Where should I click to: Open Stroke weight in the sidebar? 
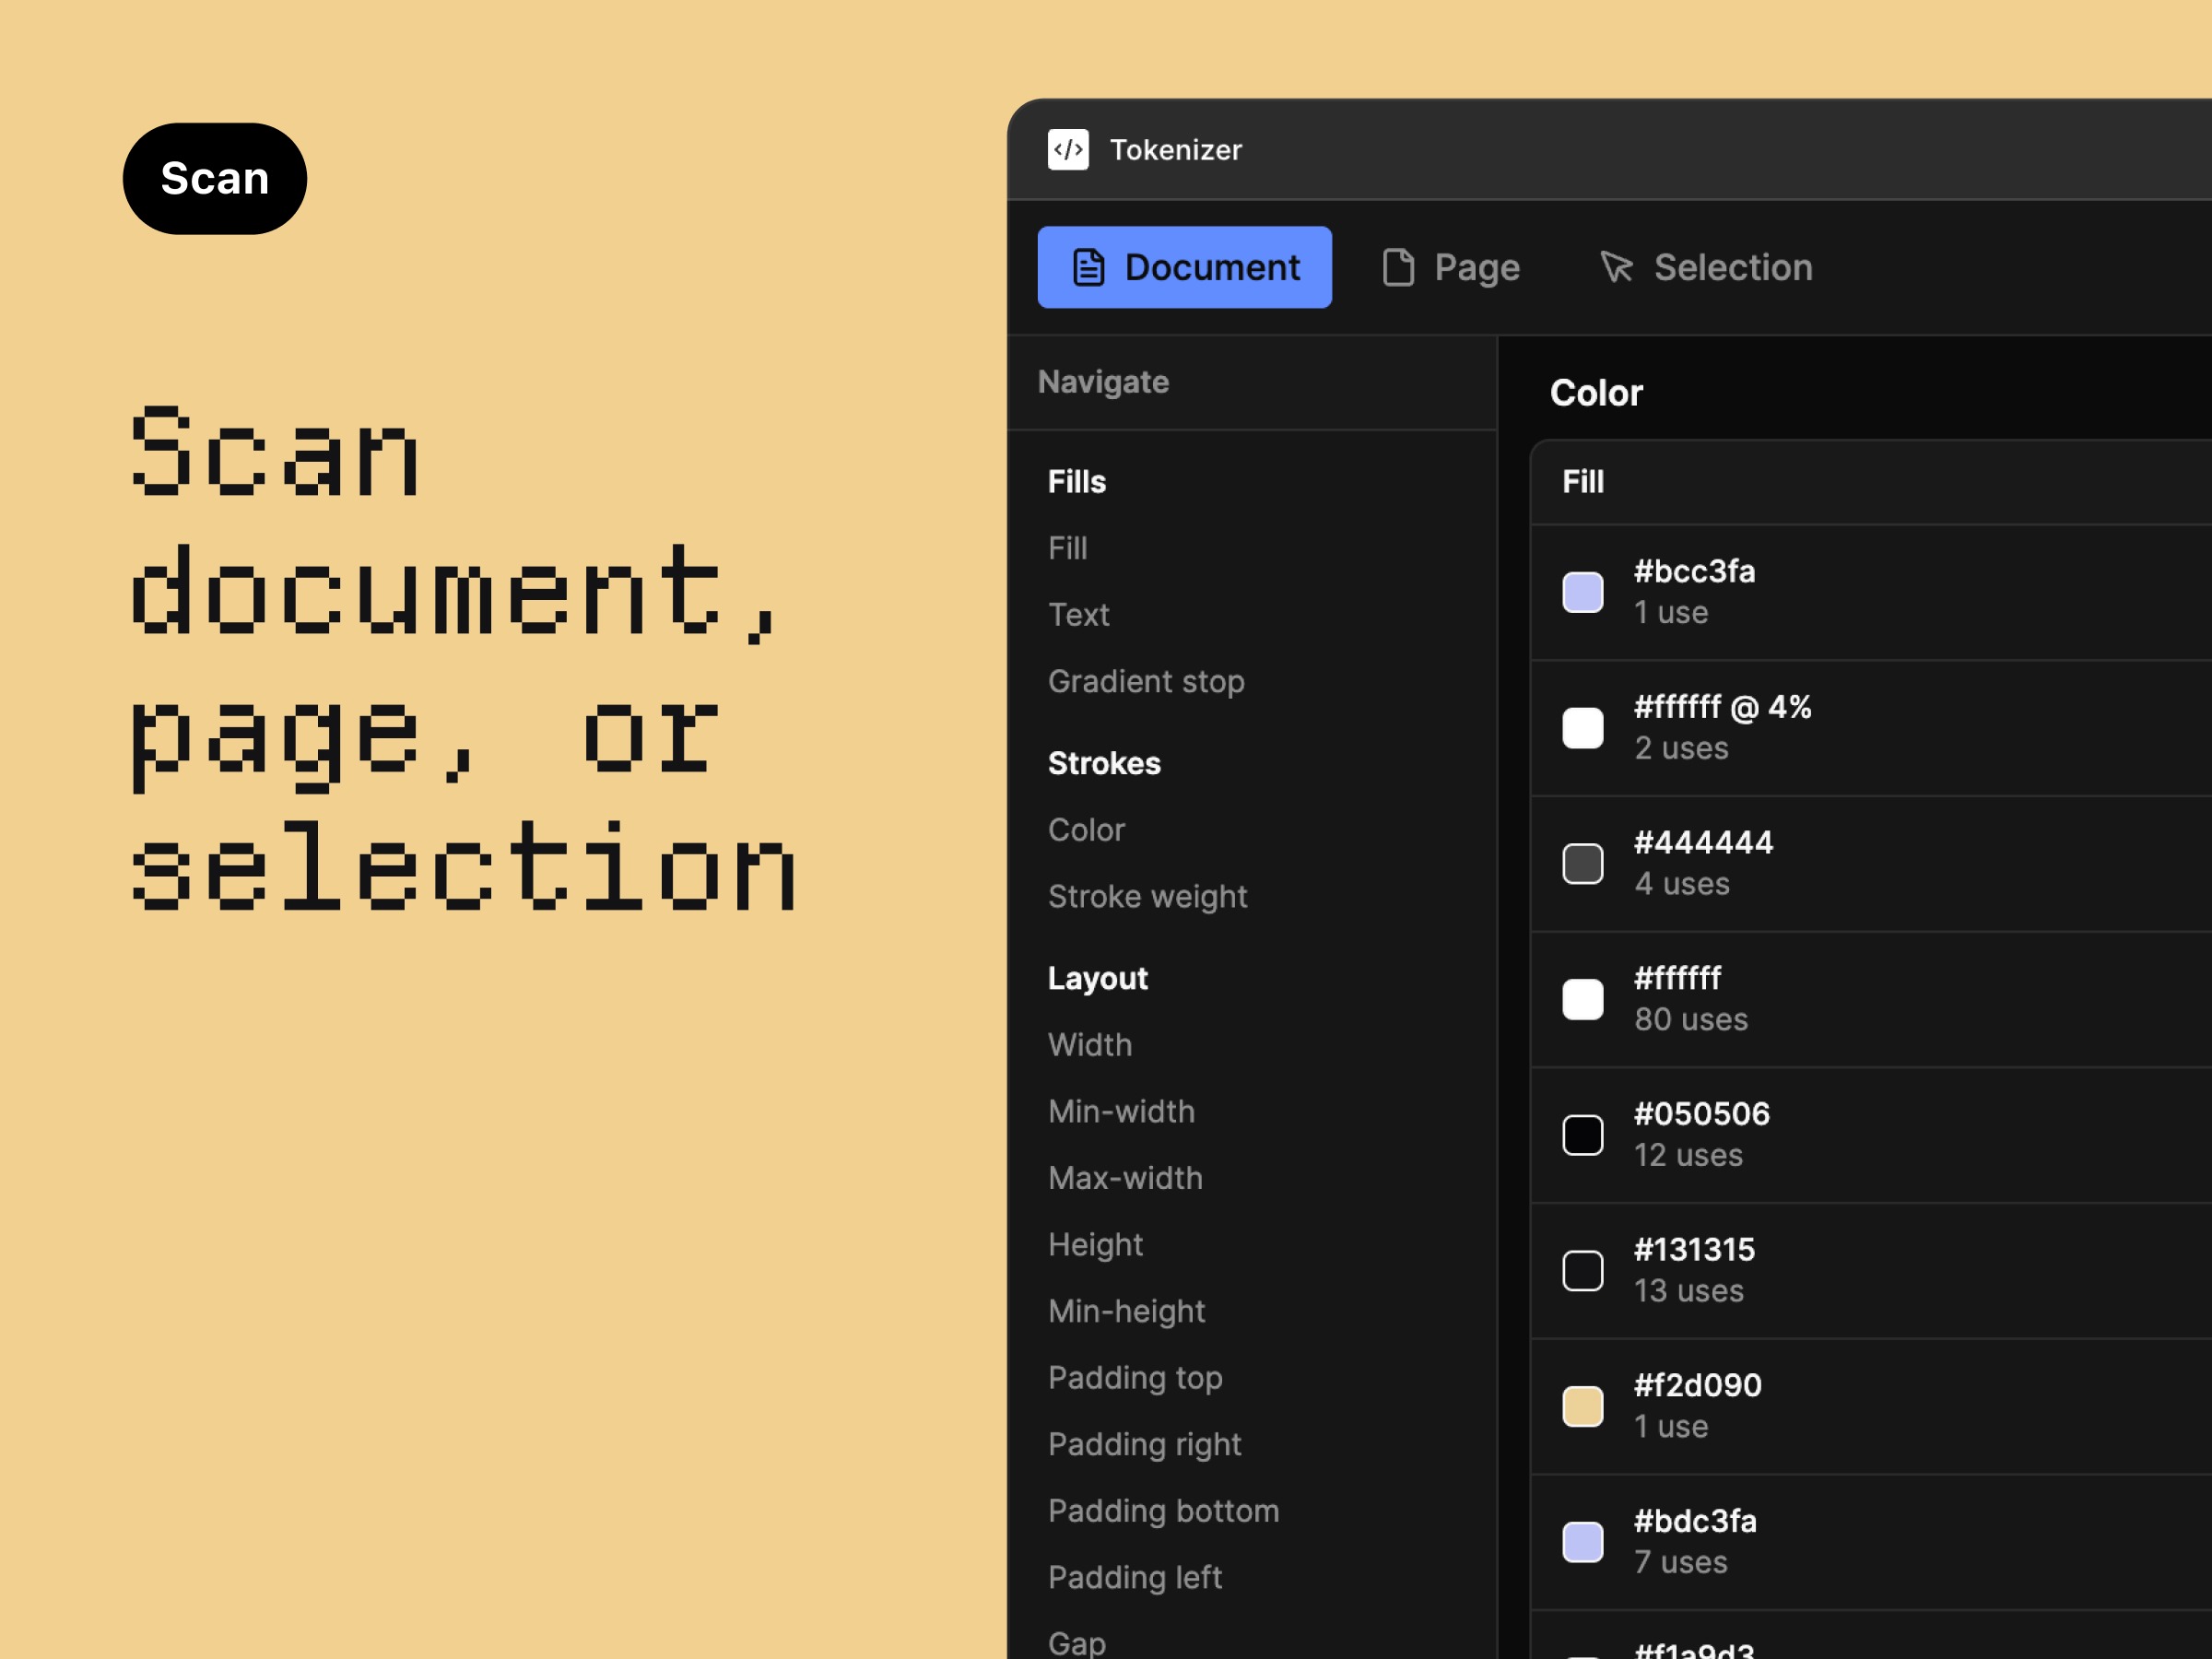pyautogui.click(x=1147, y=896)
